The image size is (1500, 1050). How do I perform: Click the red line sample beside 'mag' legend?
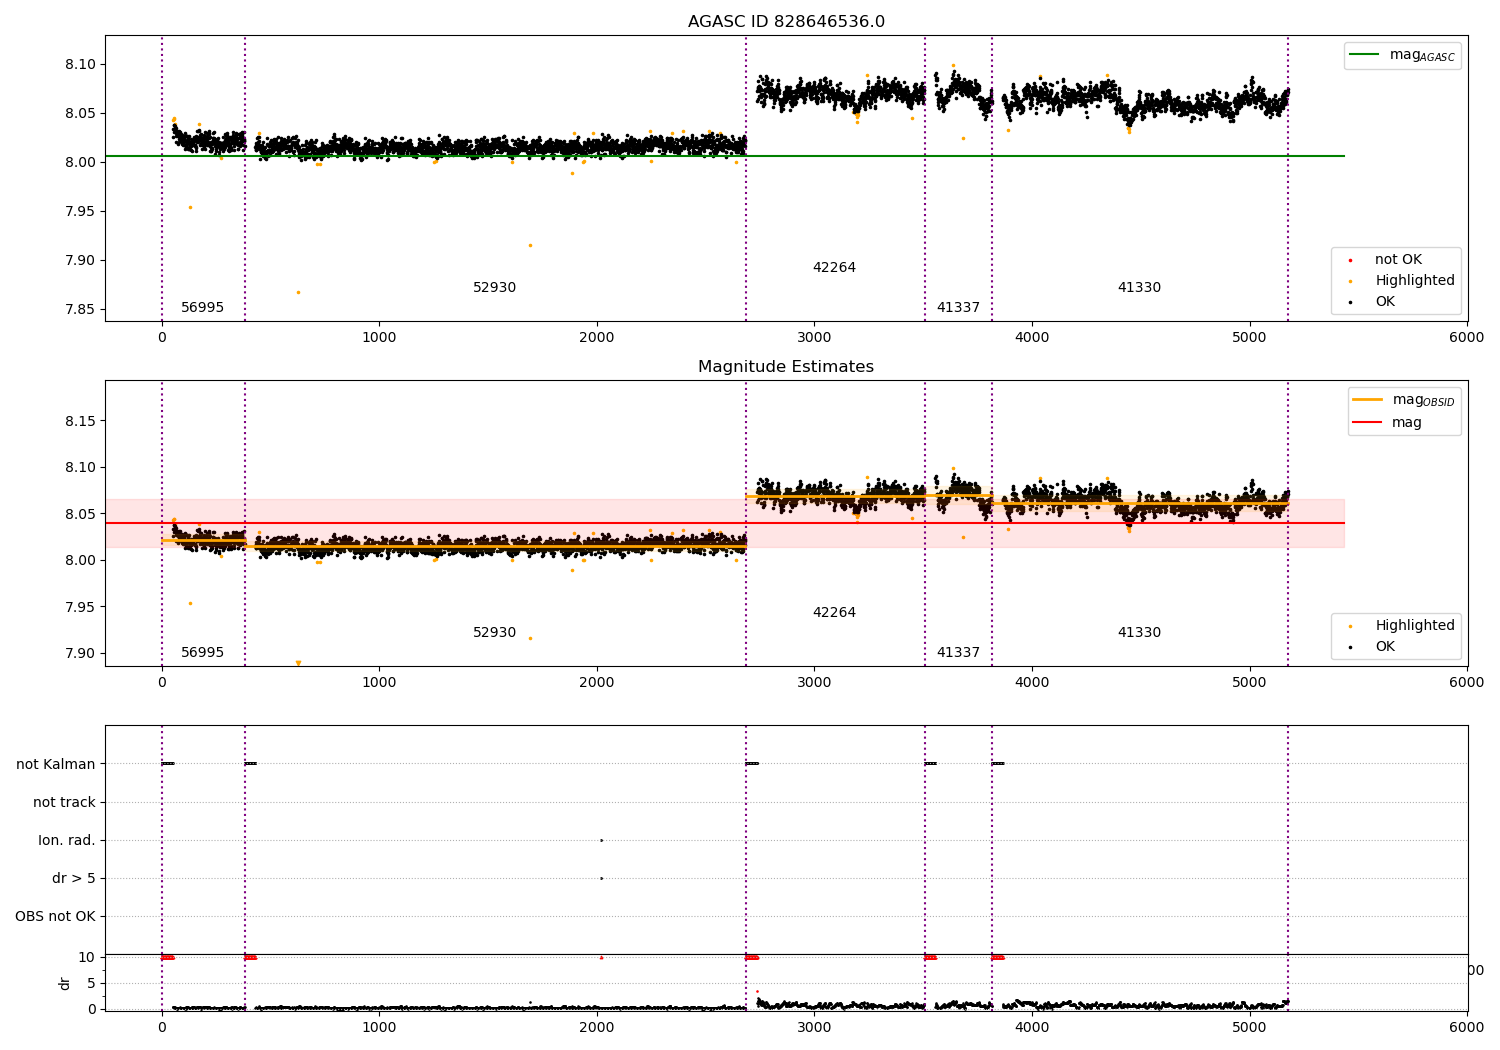(1368, 423)
